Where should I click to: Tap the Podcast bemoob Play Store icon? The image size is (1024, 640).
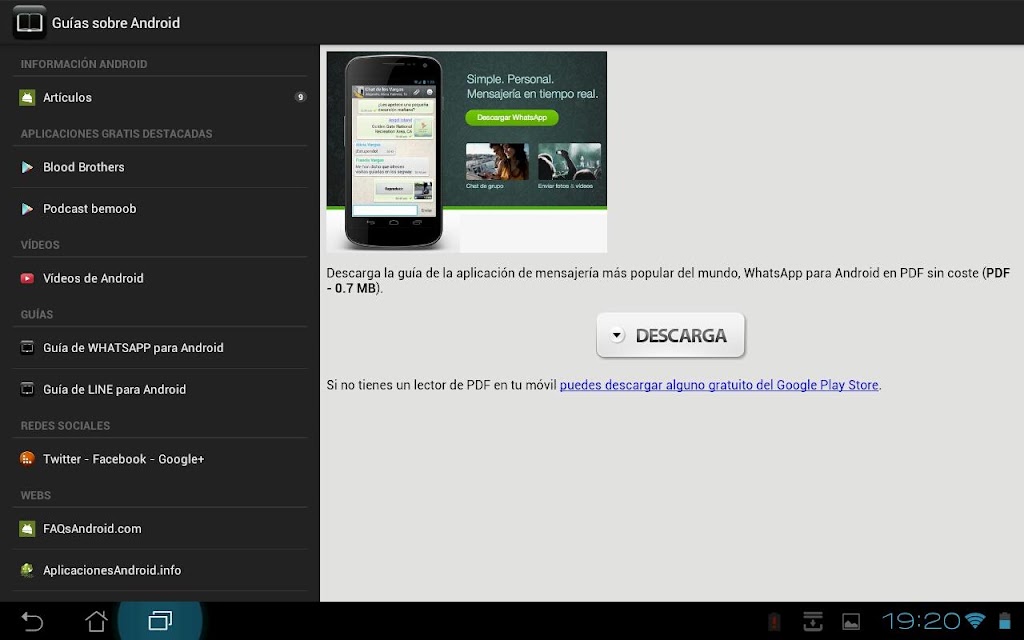(x=27, y=209)
